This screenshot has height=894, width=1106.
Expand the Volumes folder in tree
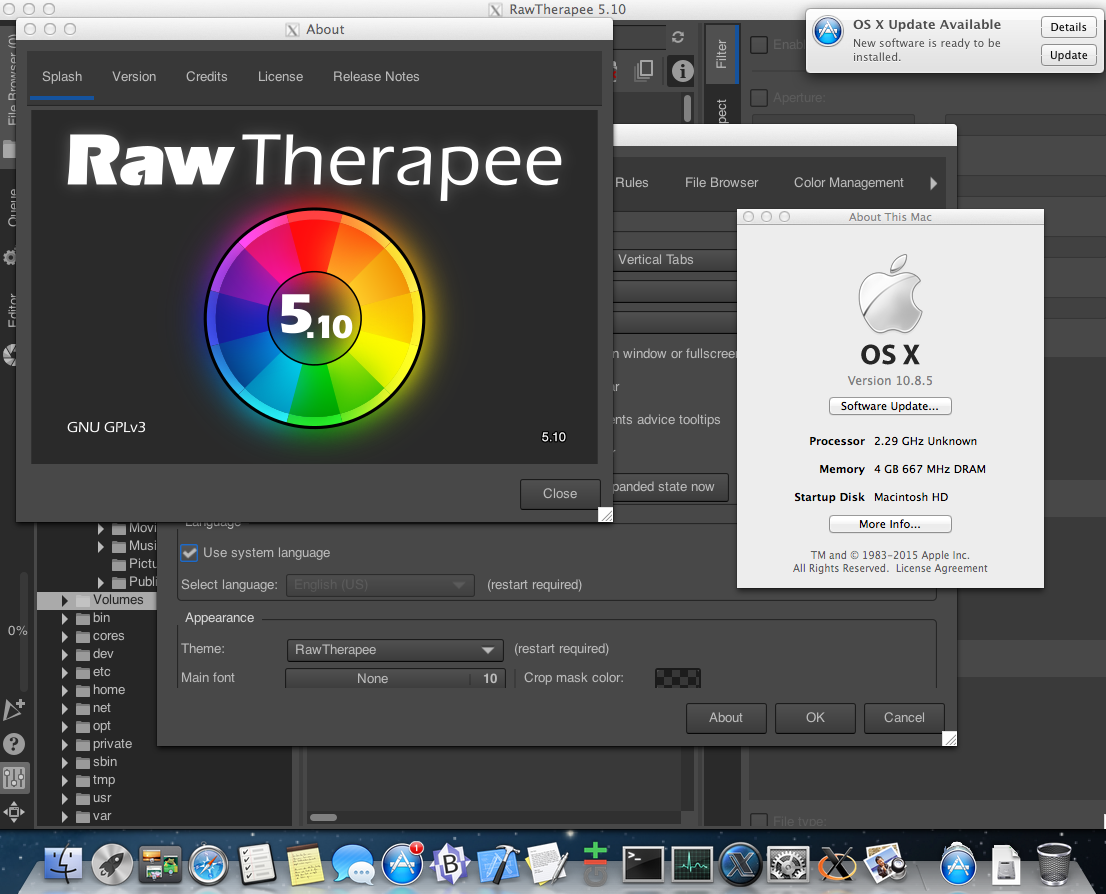coord(65,600)
